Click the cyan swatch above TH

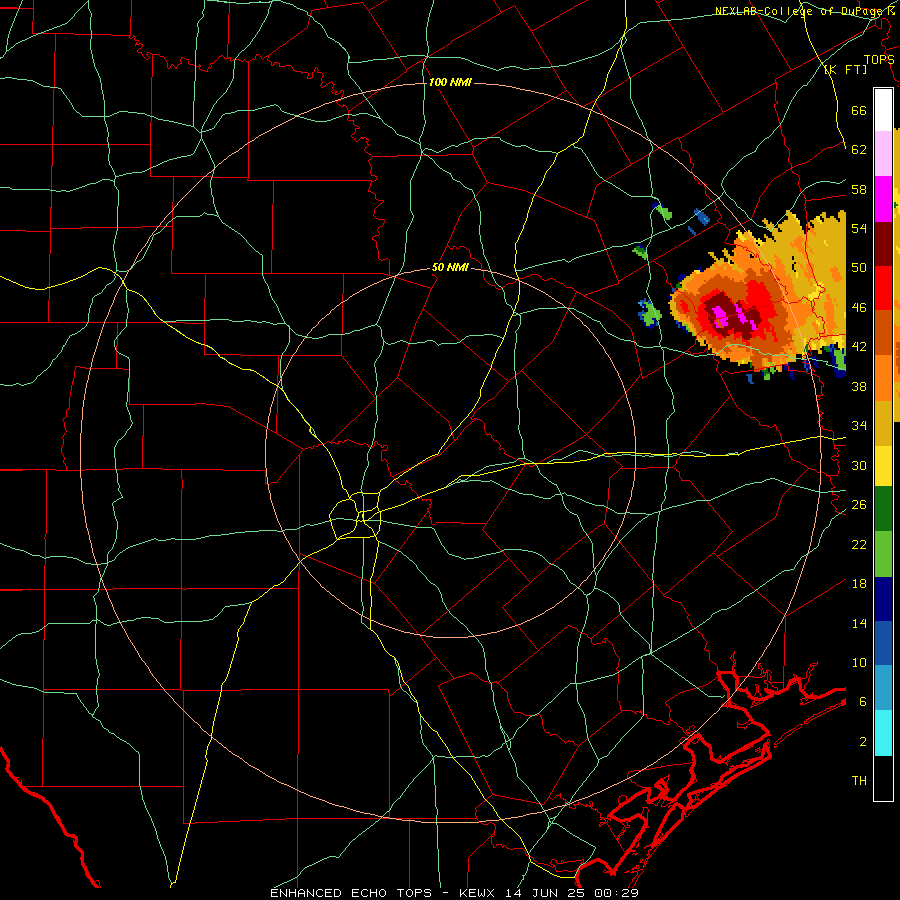click(x=883, y=733)
